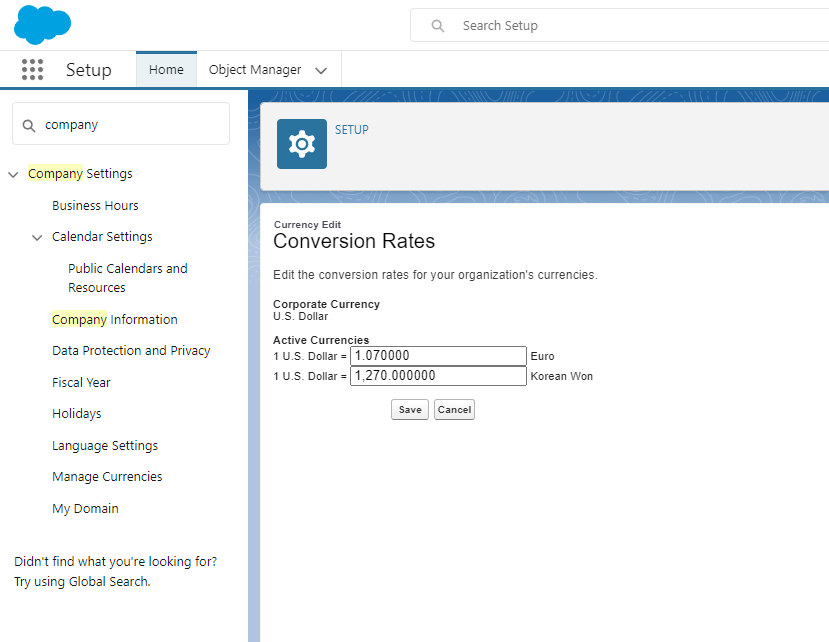
Task: Focus the Search Setup field
Action: [x=620, y=25]
